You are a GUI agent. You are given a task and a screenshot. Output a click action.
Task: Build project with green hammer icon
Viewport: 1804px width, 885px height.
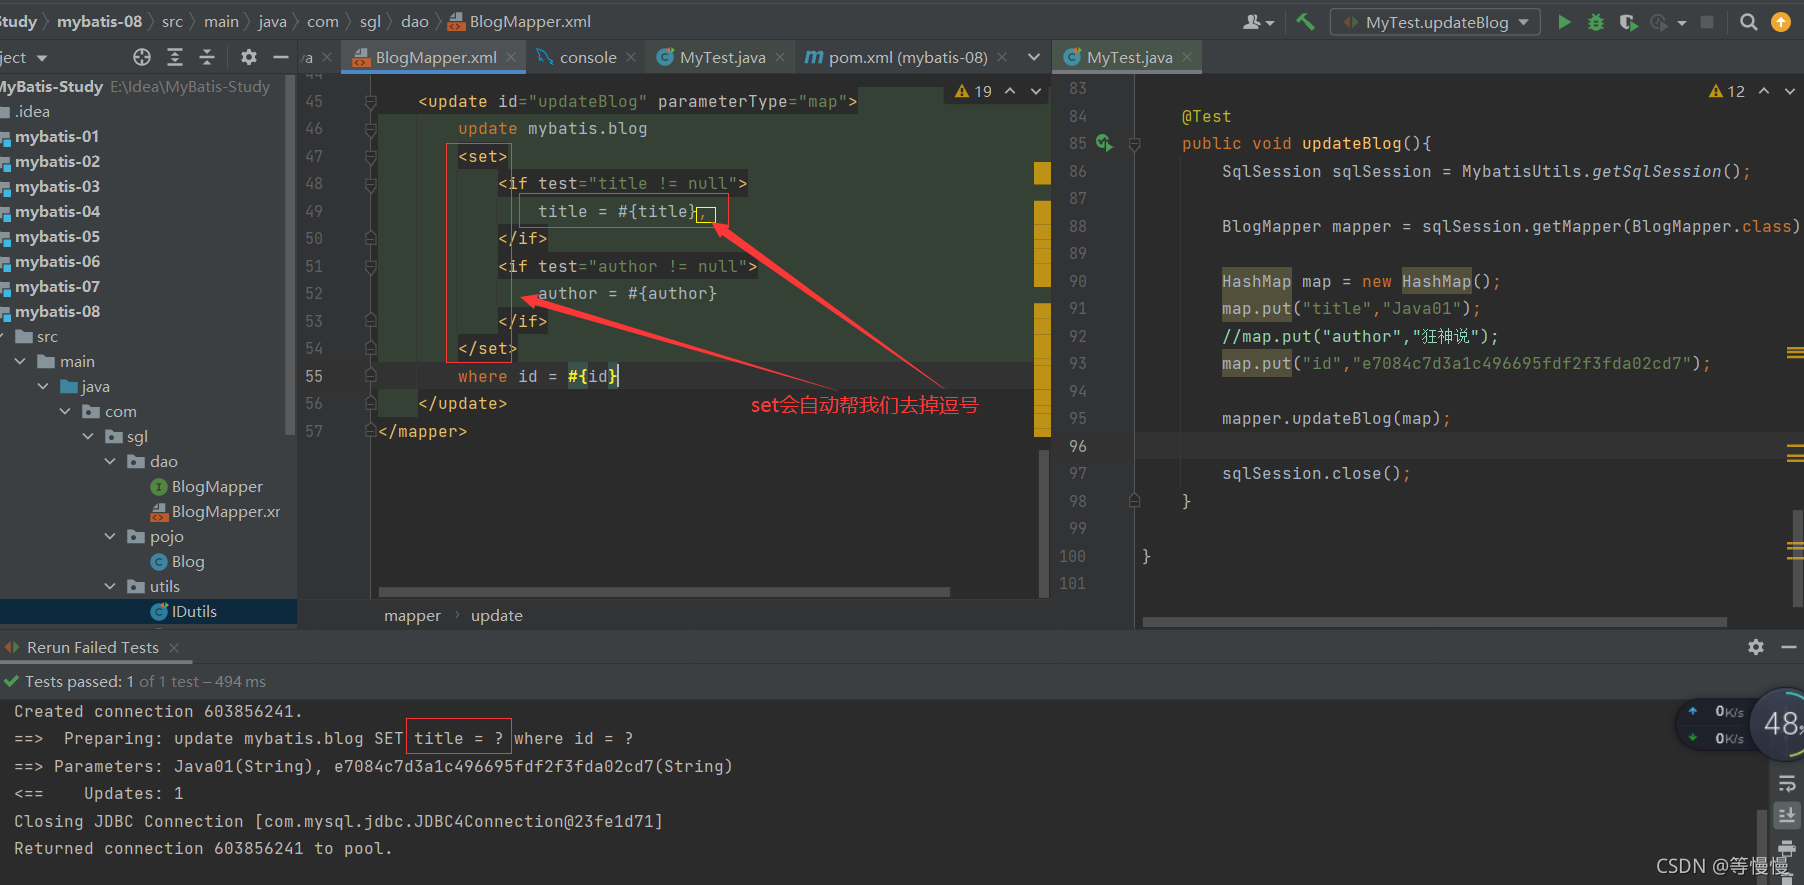tap(1305, 21)
